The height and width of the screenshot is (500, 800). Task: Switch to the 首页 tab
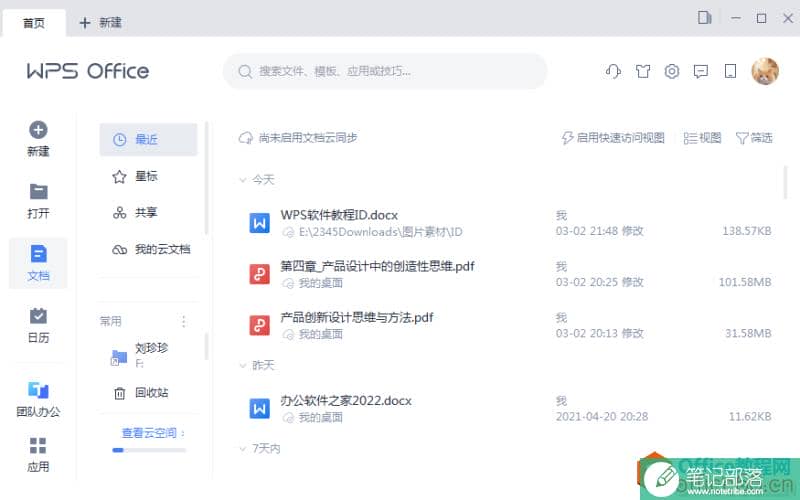[x=34, y=22]
